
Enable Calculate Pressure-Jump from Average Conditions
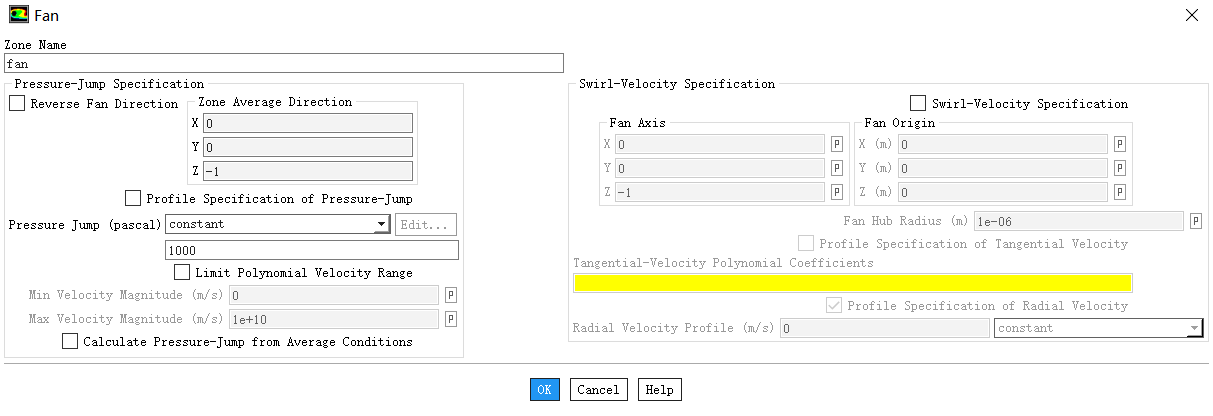click(x=69, y=342)
